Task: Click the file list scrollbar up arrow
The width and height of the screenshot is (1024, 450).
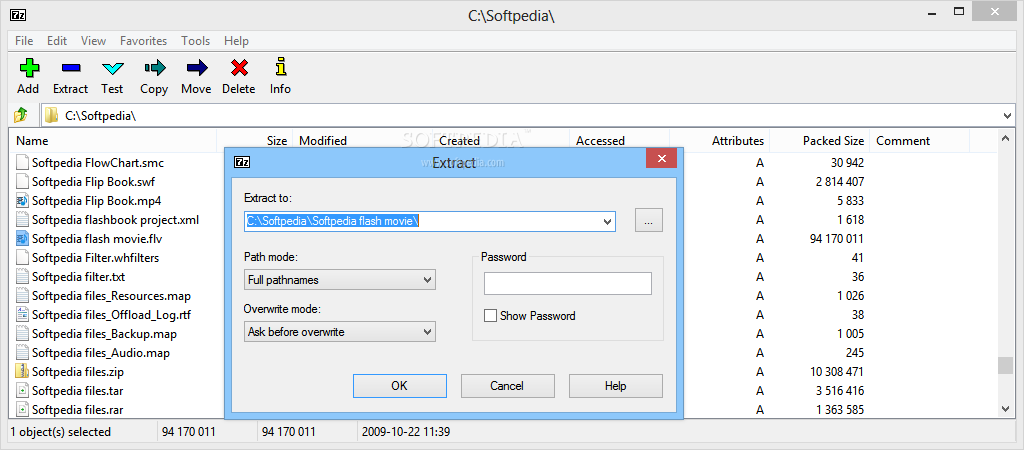Action: pyautogui.click(x=1006, y=138)
